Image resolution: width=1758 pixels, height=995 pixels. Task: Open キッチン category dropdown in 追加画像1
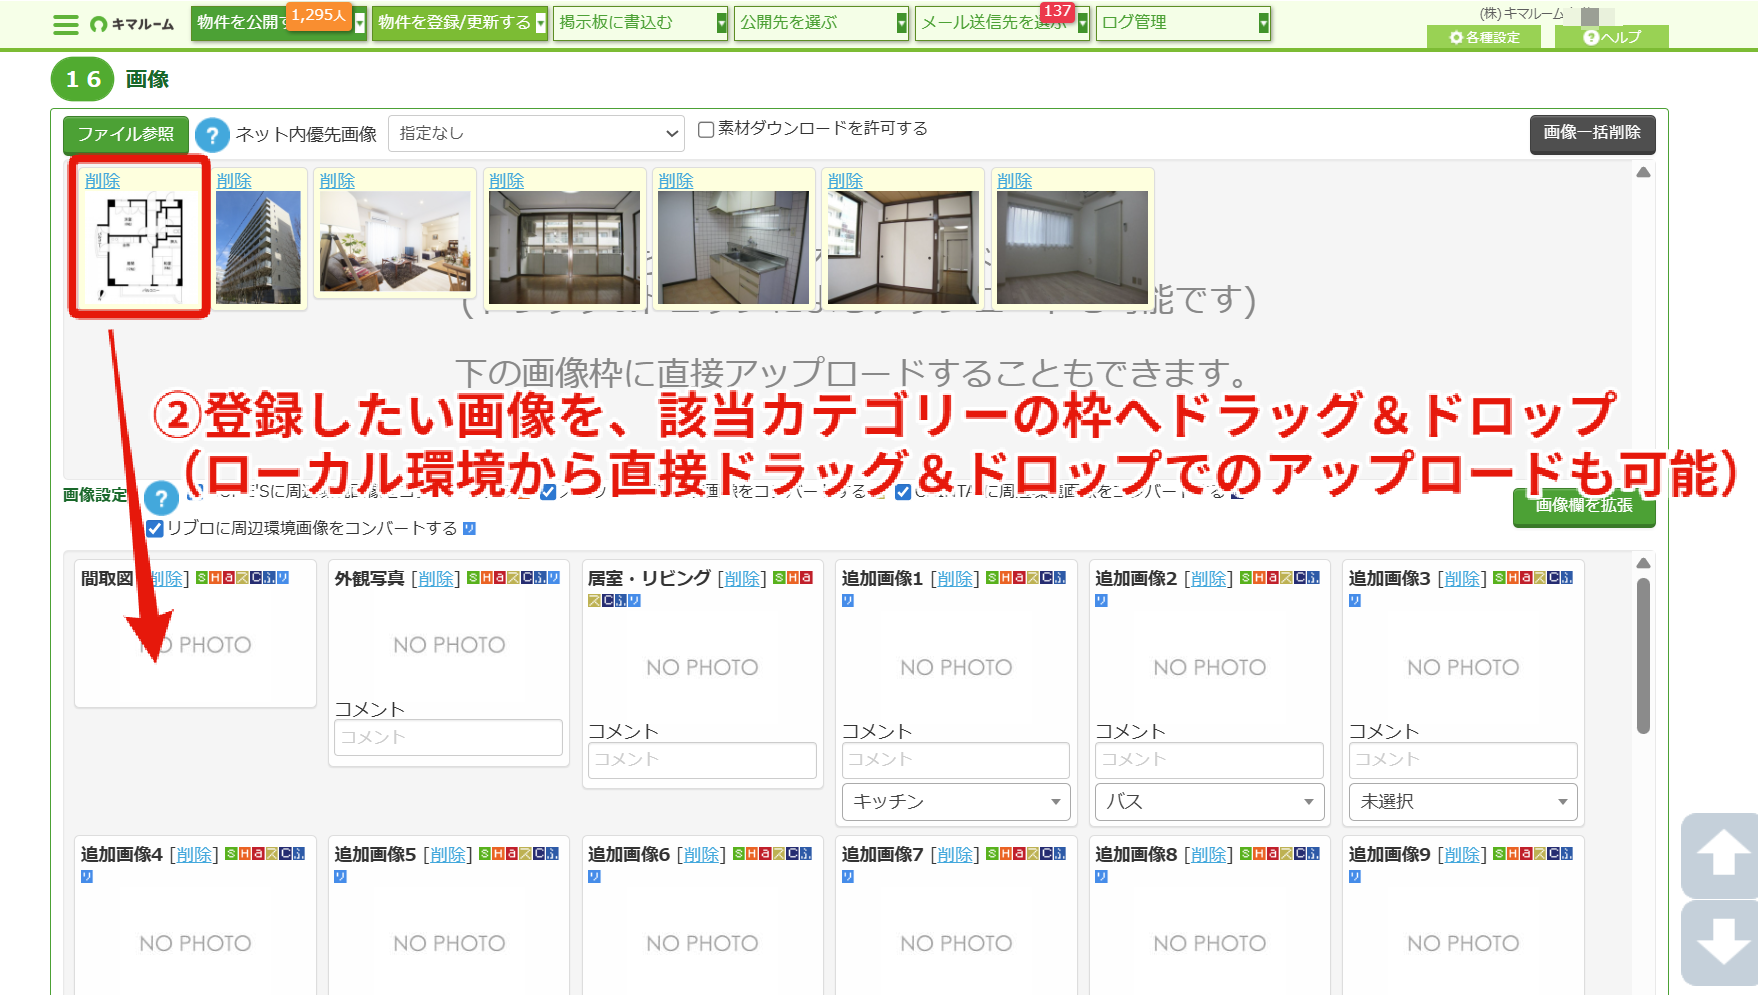coord(956,802)
